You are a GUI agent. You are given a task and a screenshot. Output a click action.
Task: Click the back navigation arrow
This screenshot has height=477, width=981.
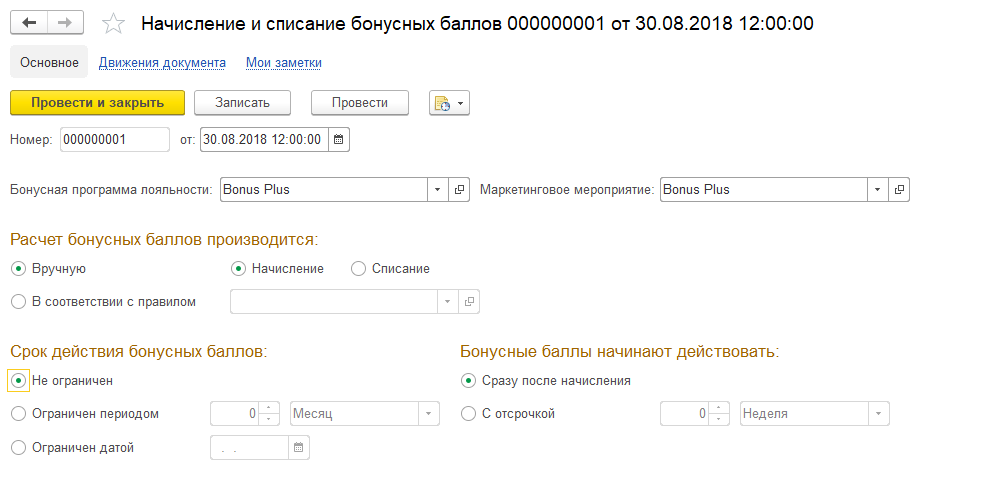tap(29, 23)
